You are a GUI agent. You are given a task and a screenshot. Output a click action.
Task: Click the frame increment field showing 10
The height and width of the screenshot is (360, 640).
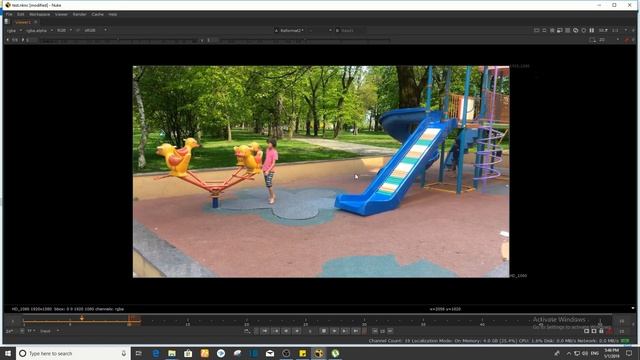(x=382, y=331)
